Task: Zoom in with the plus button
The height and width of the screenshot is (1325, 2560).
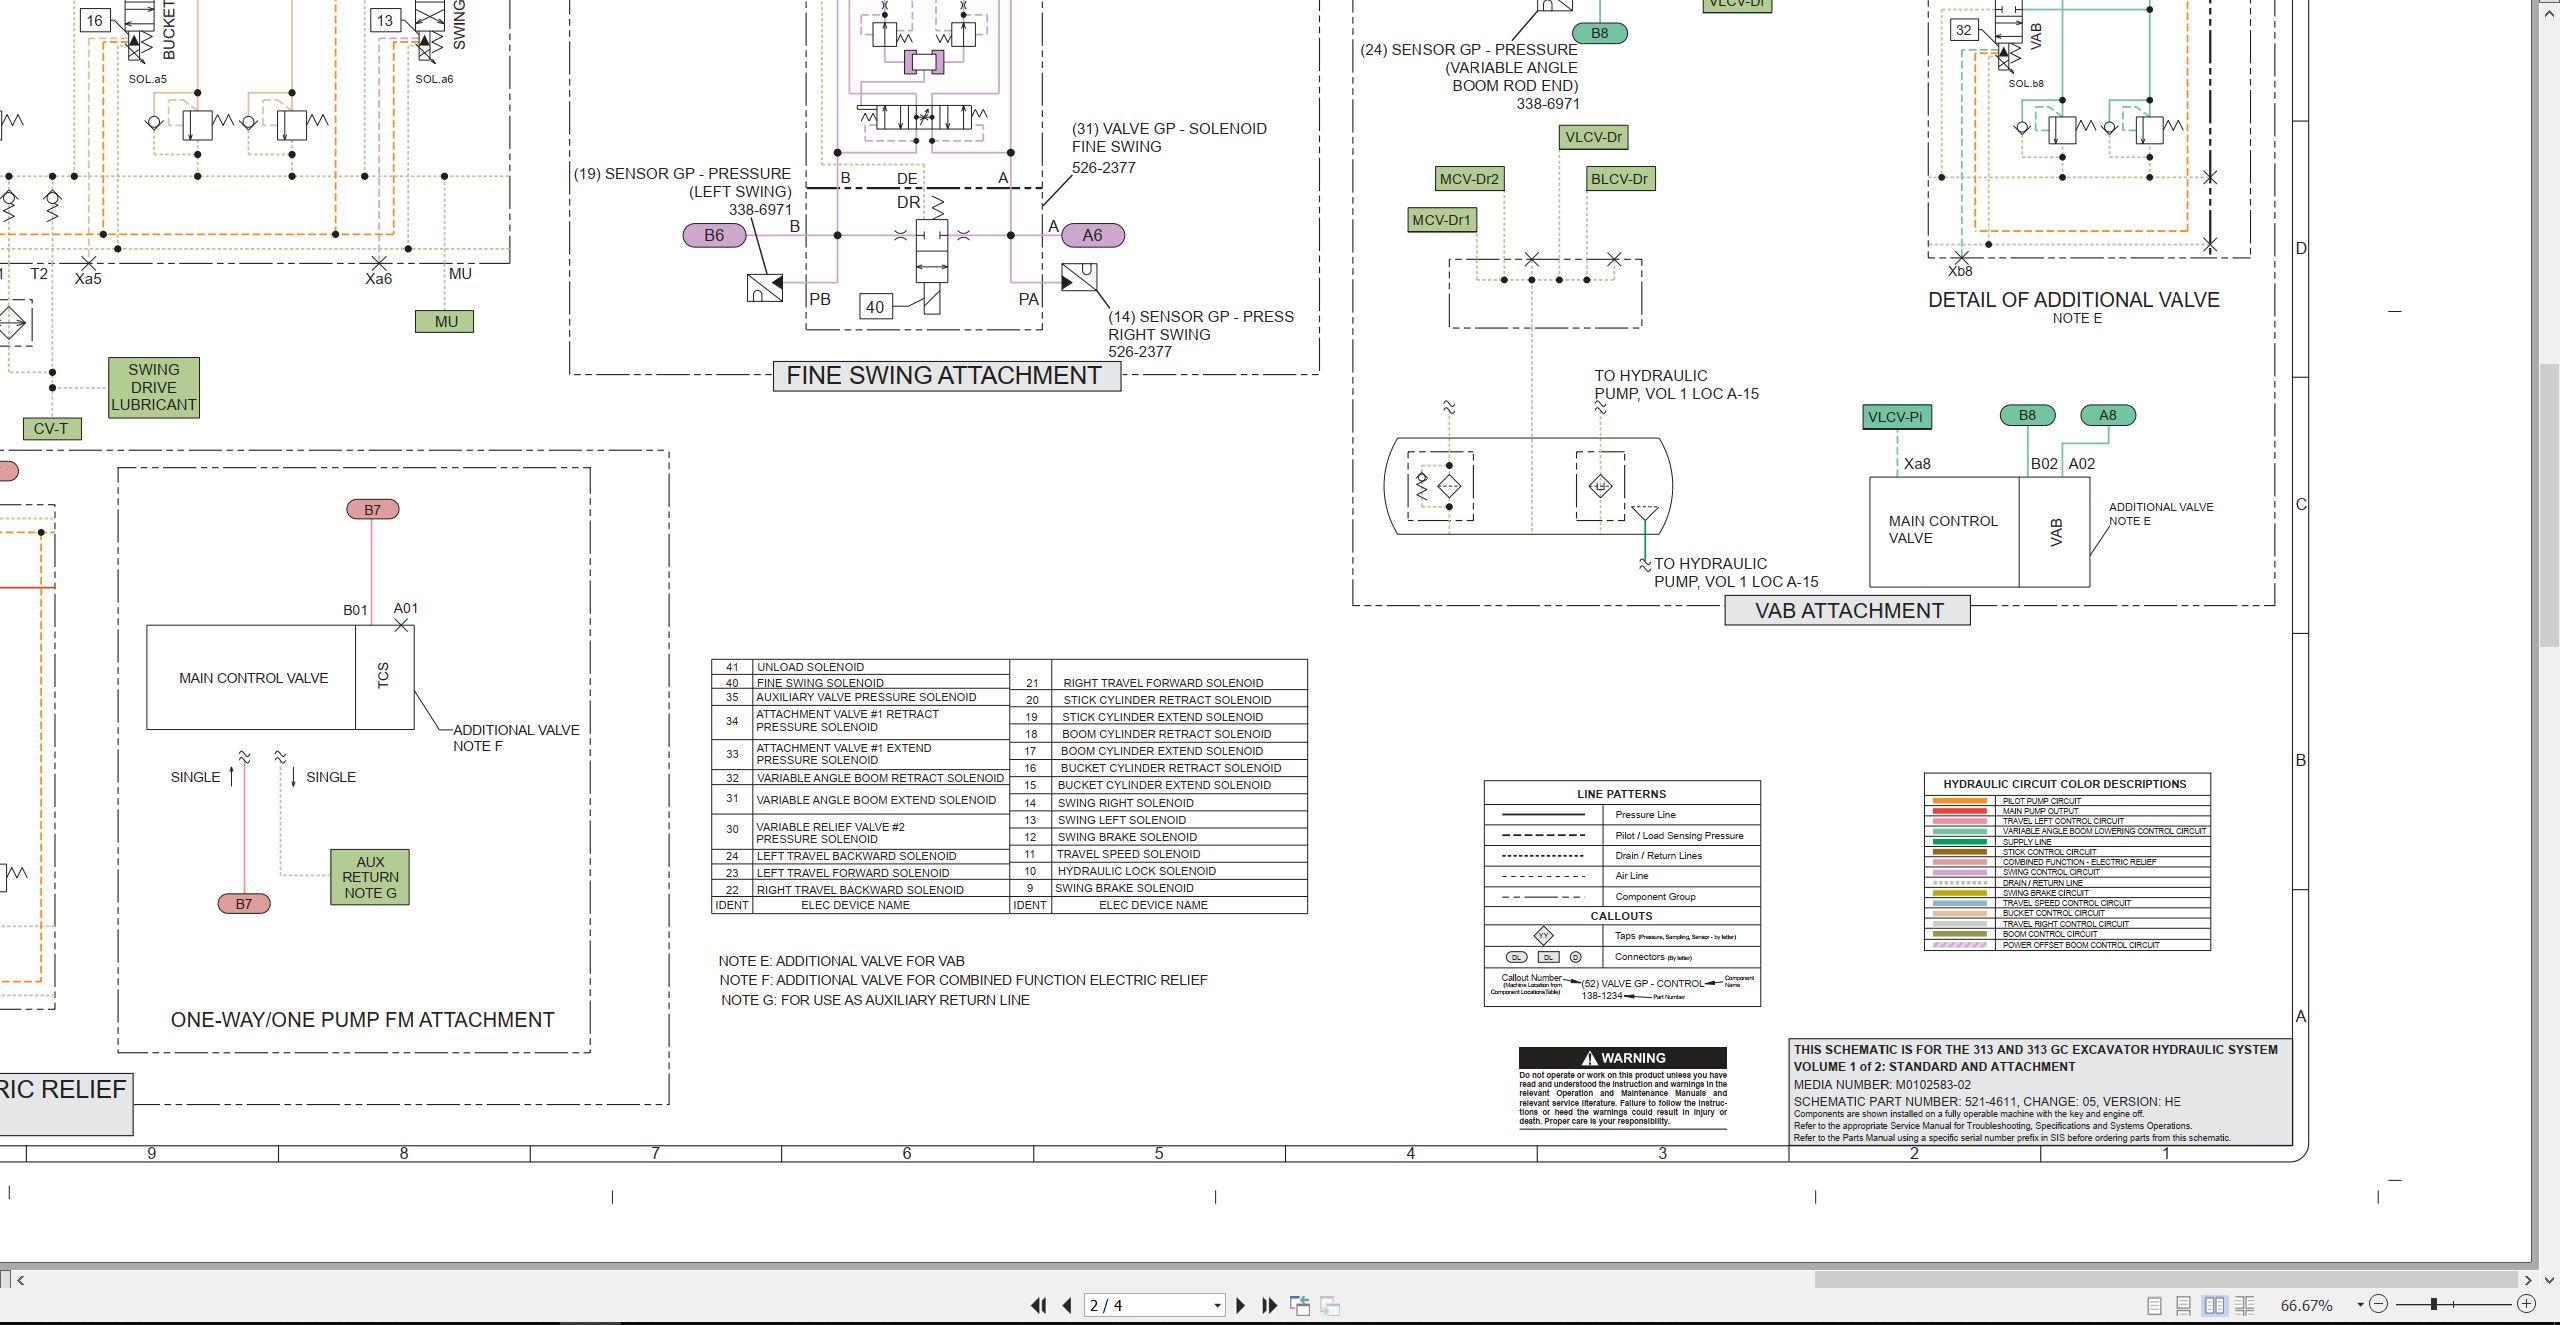Action: coord(2526,1304)
